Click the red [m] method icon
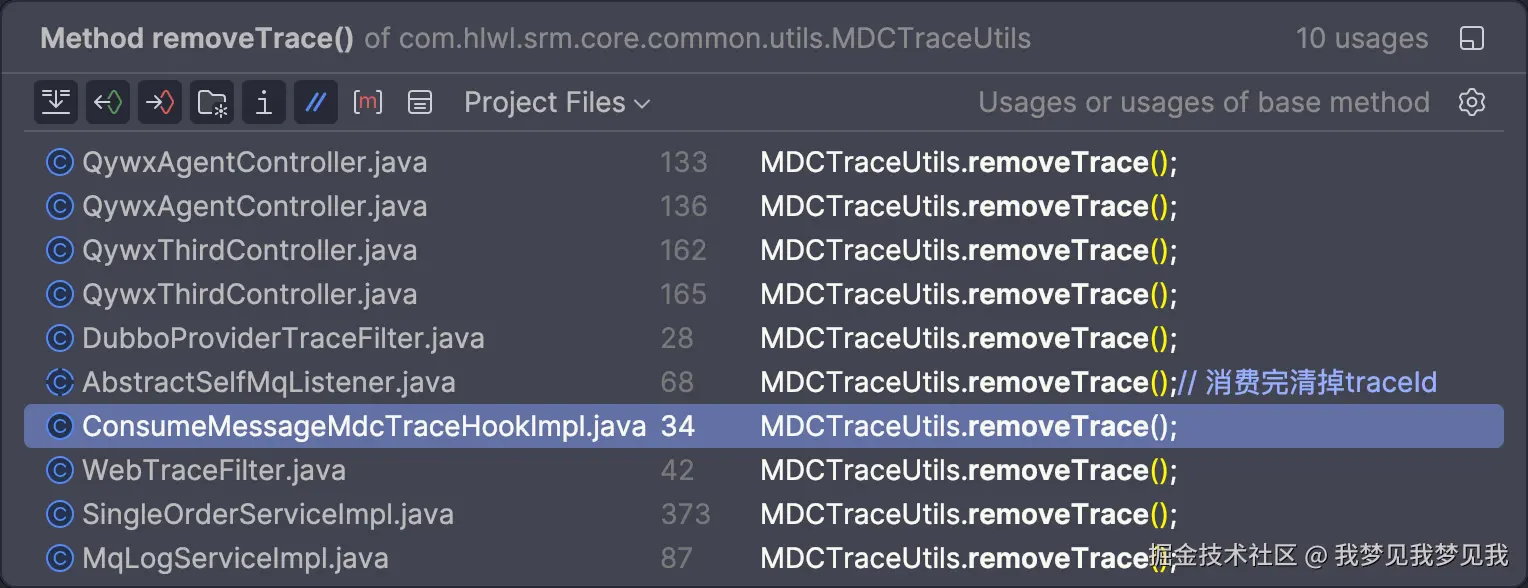The width and height of the screenshot is (1528, 588). coord(368,102)
